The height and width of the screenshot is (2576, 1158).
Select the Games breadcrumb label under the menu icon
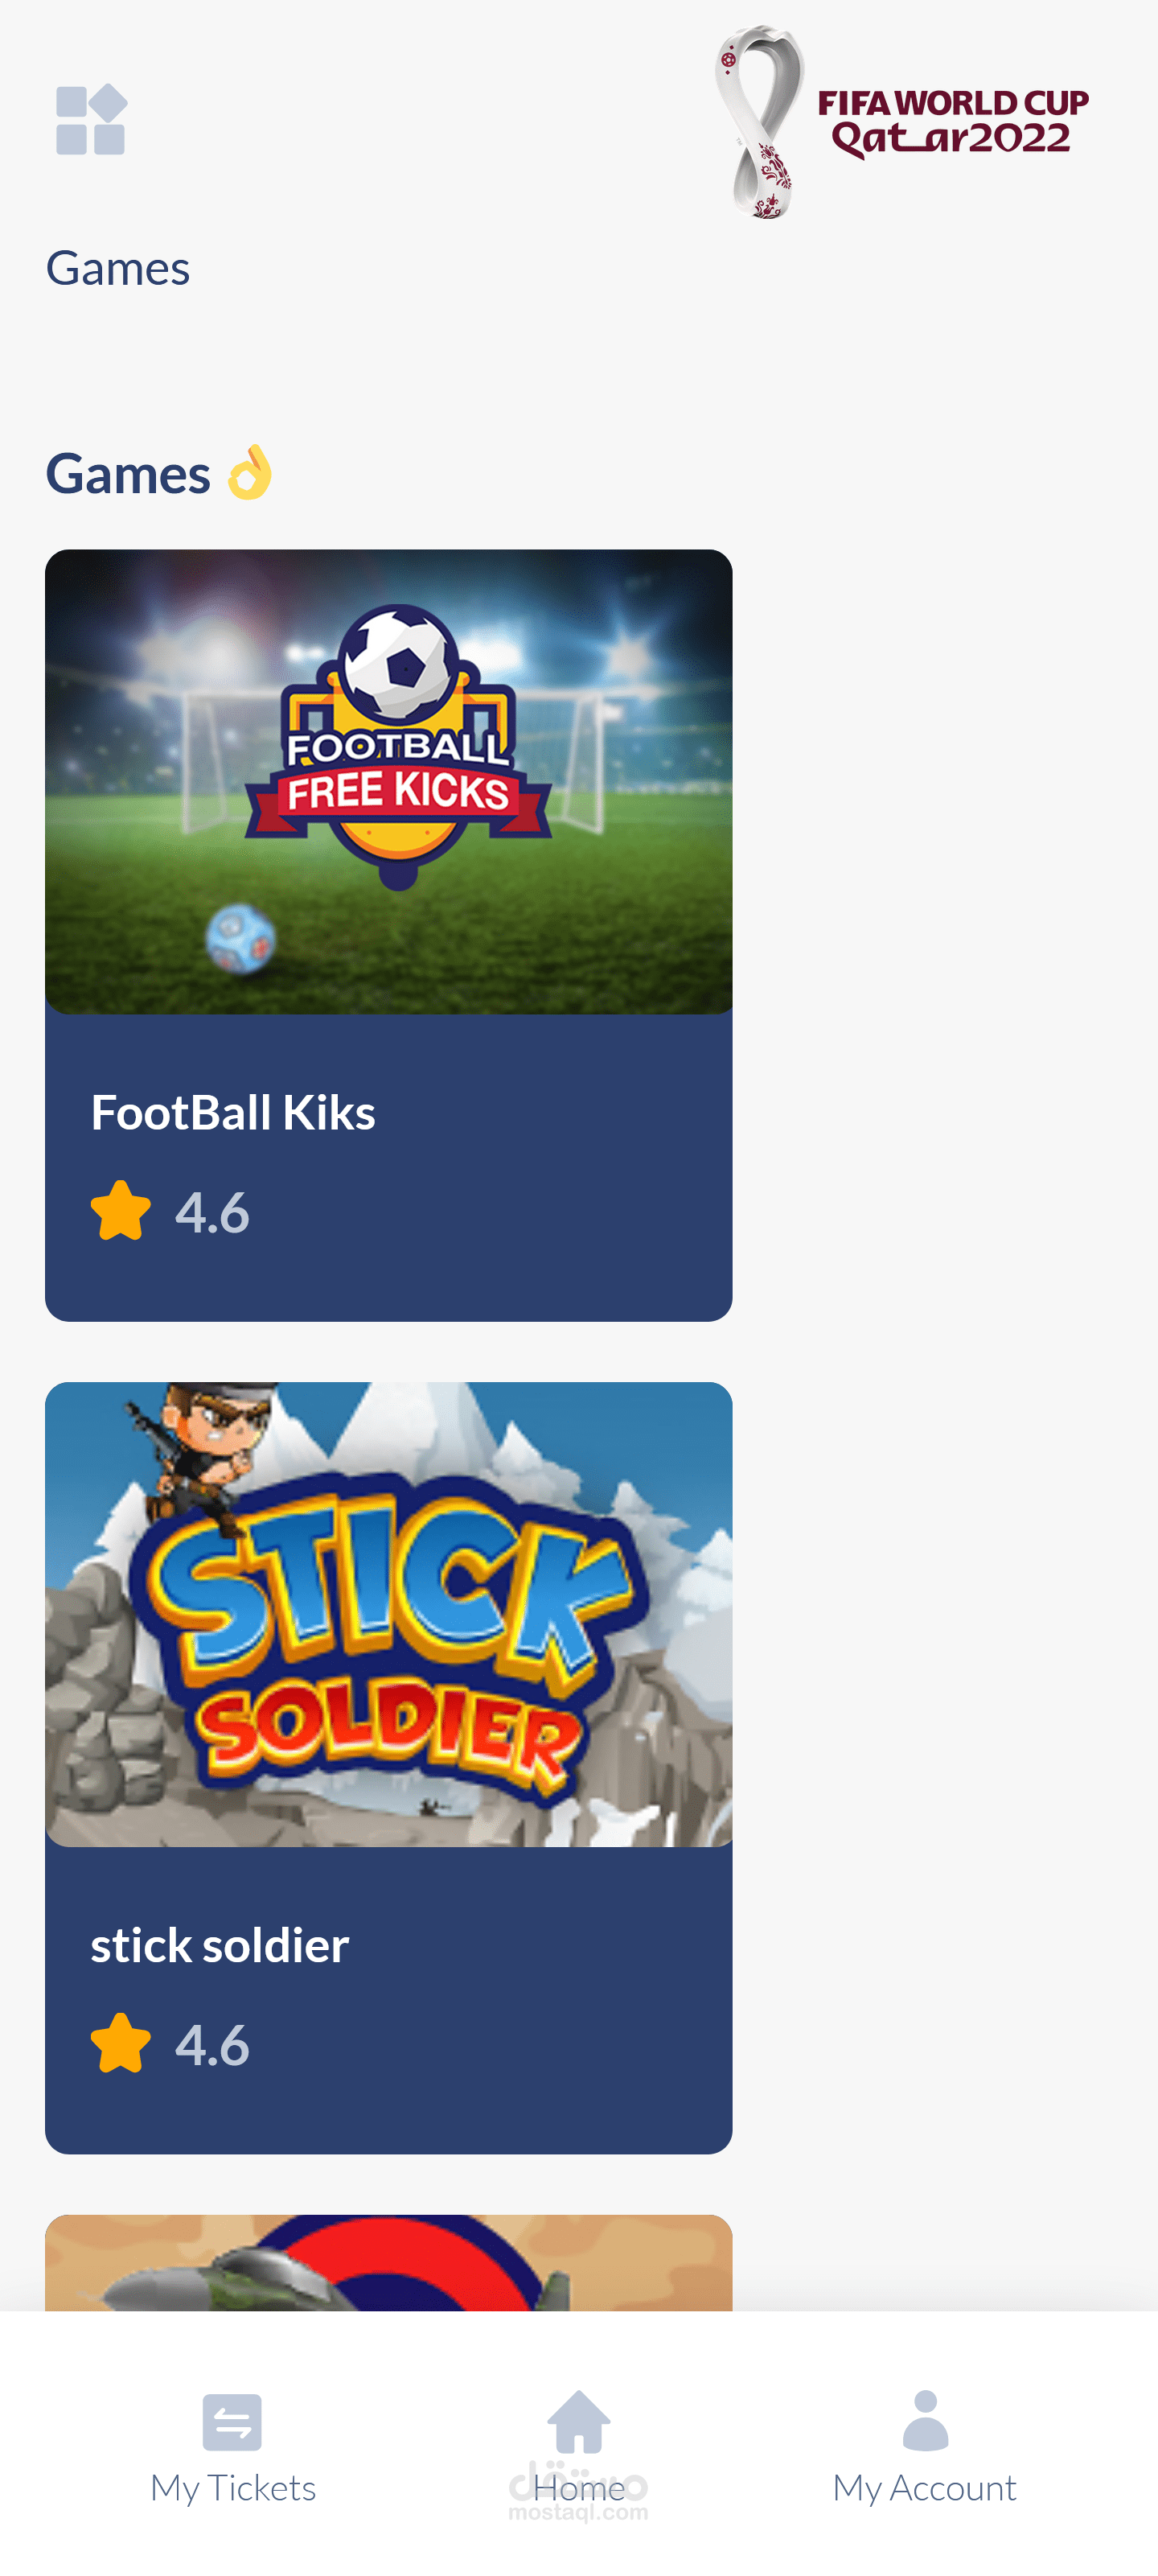click(118, 268)
